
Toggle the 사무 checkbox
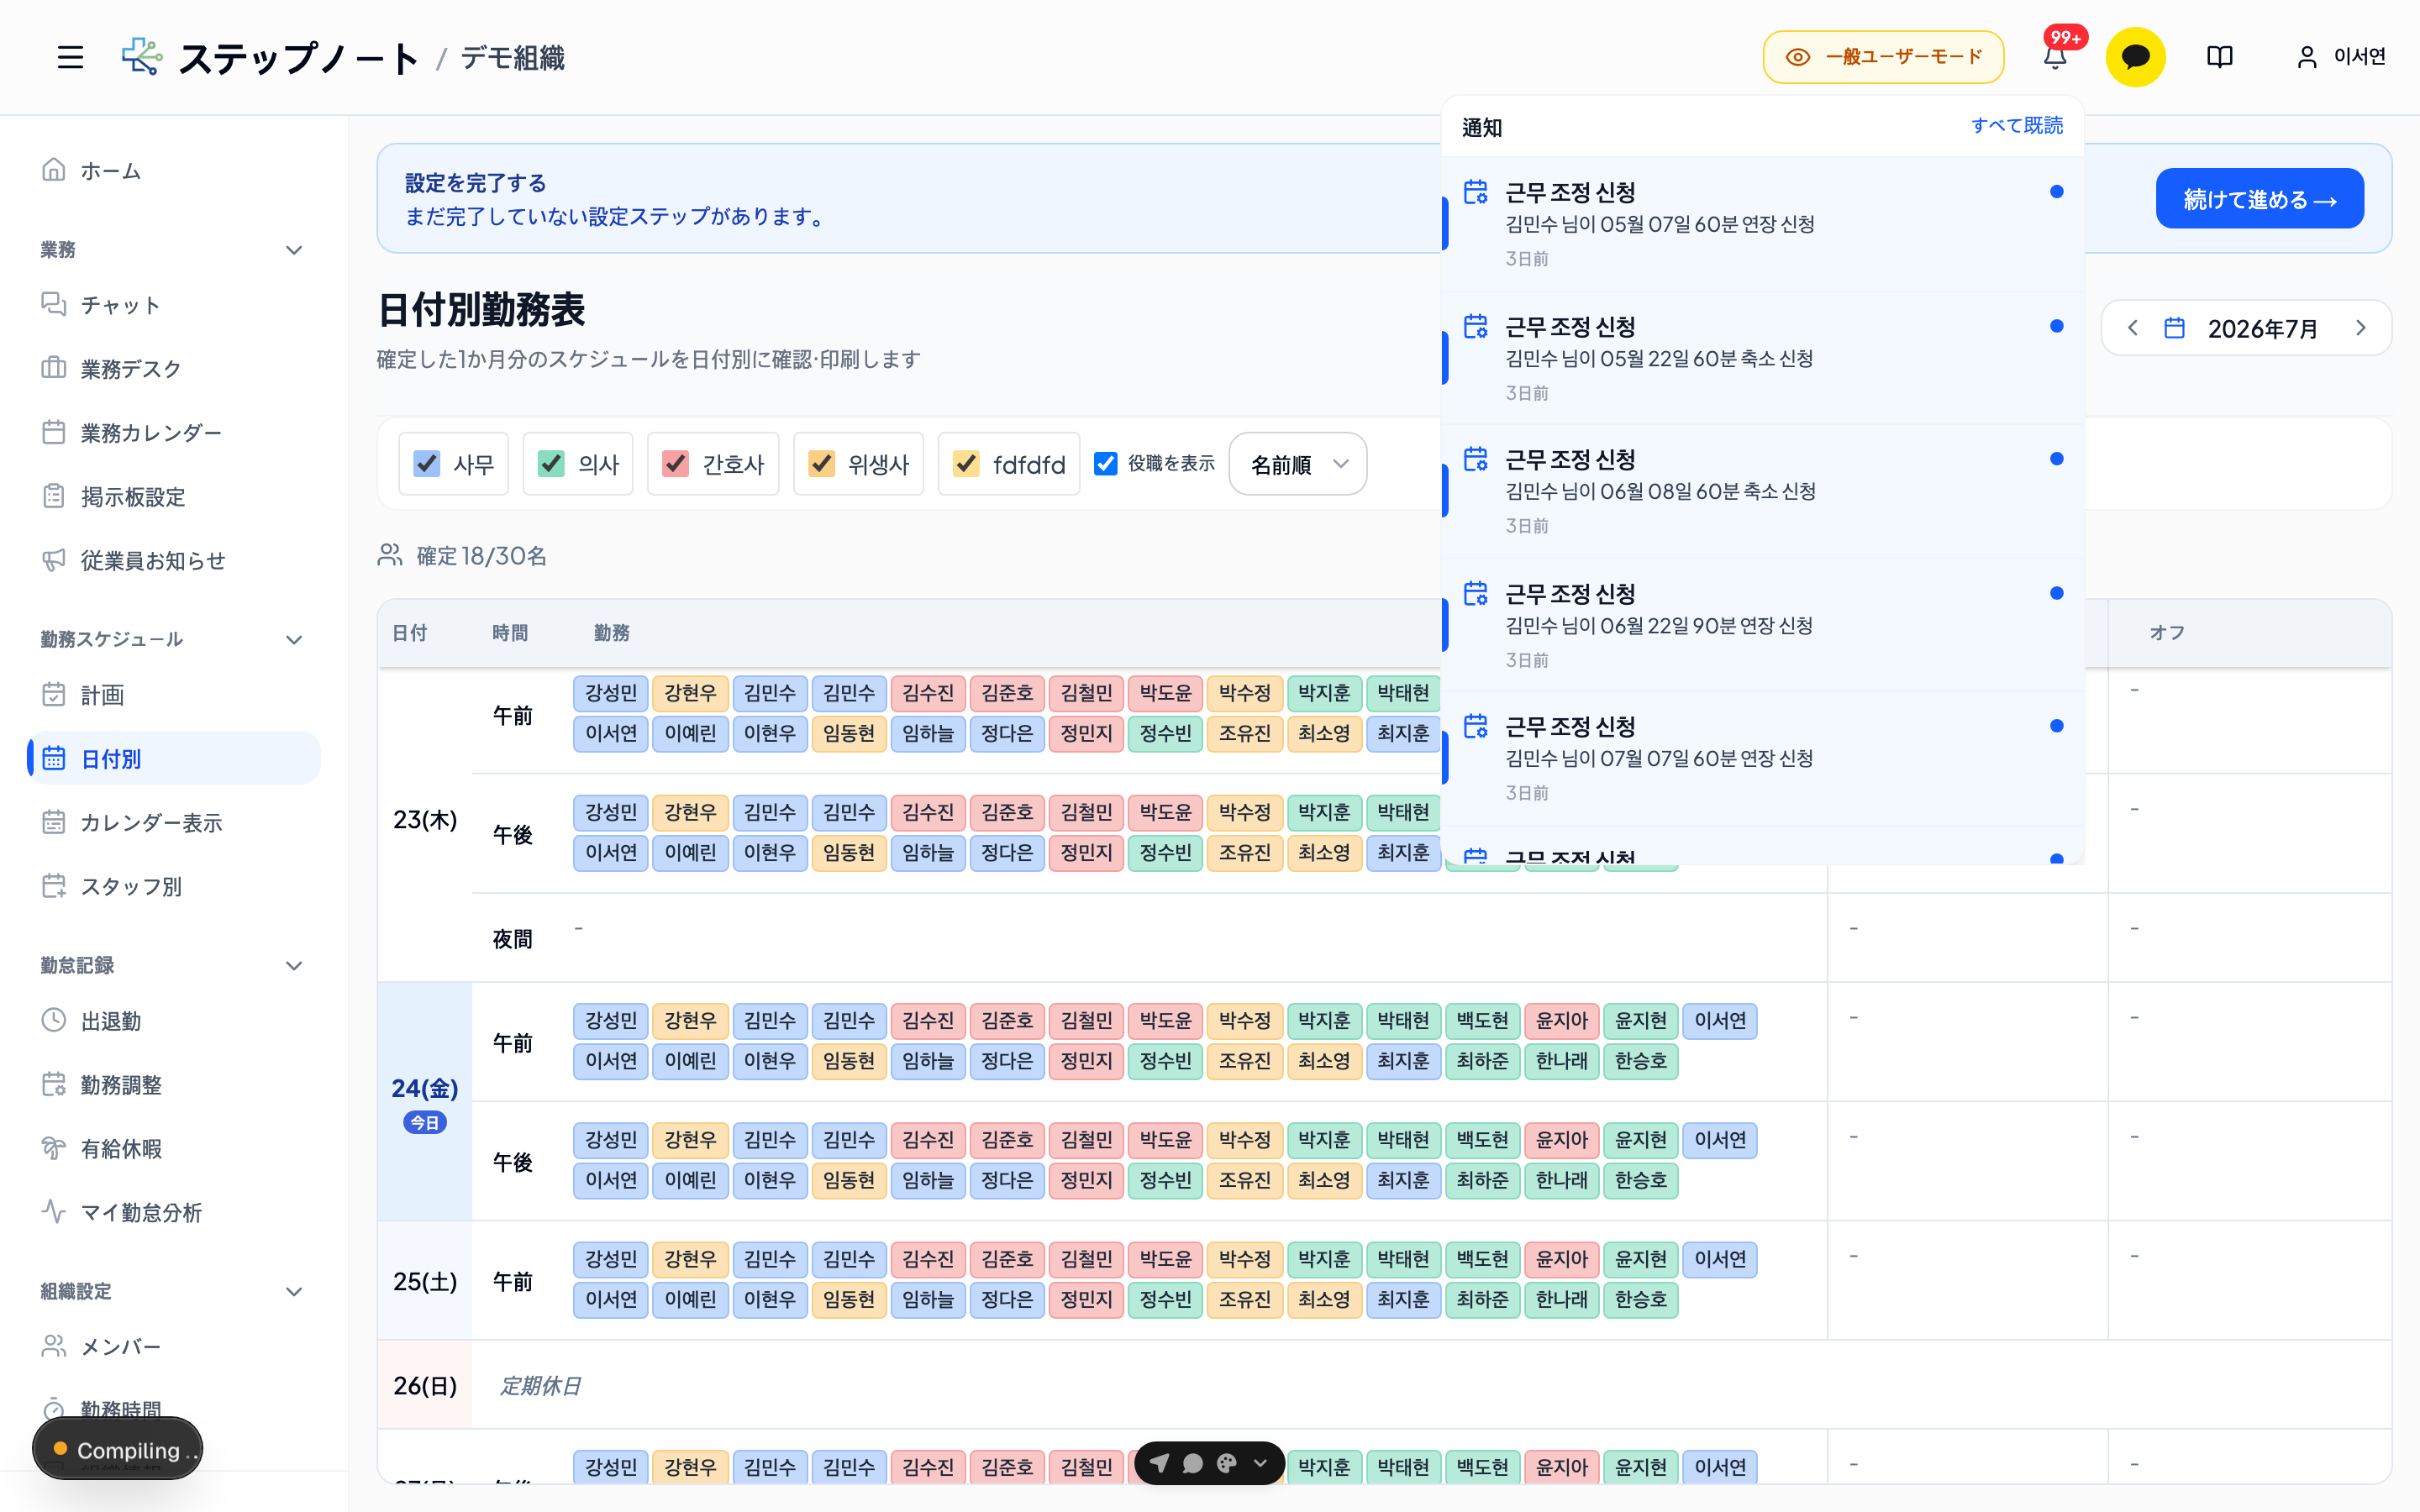pyautogui.click(x=427, y=464)
